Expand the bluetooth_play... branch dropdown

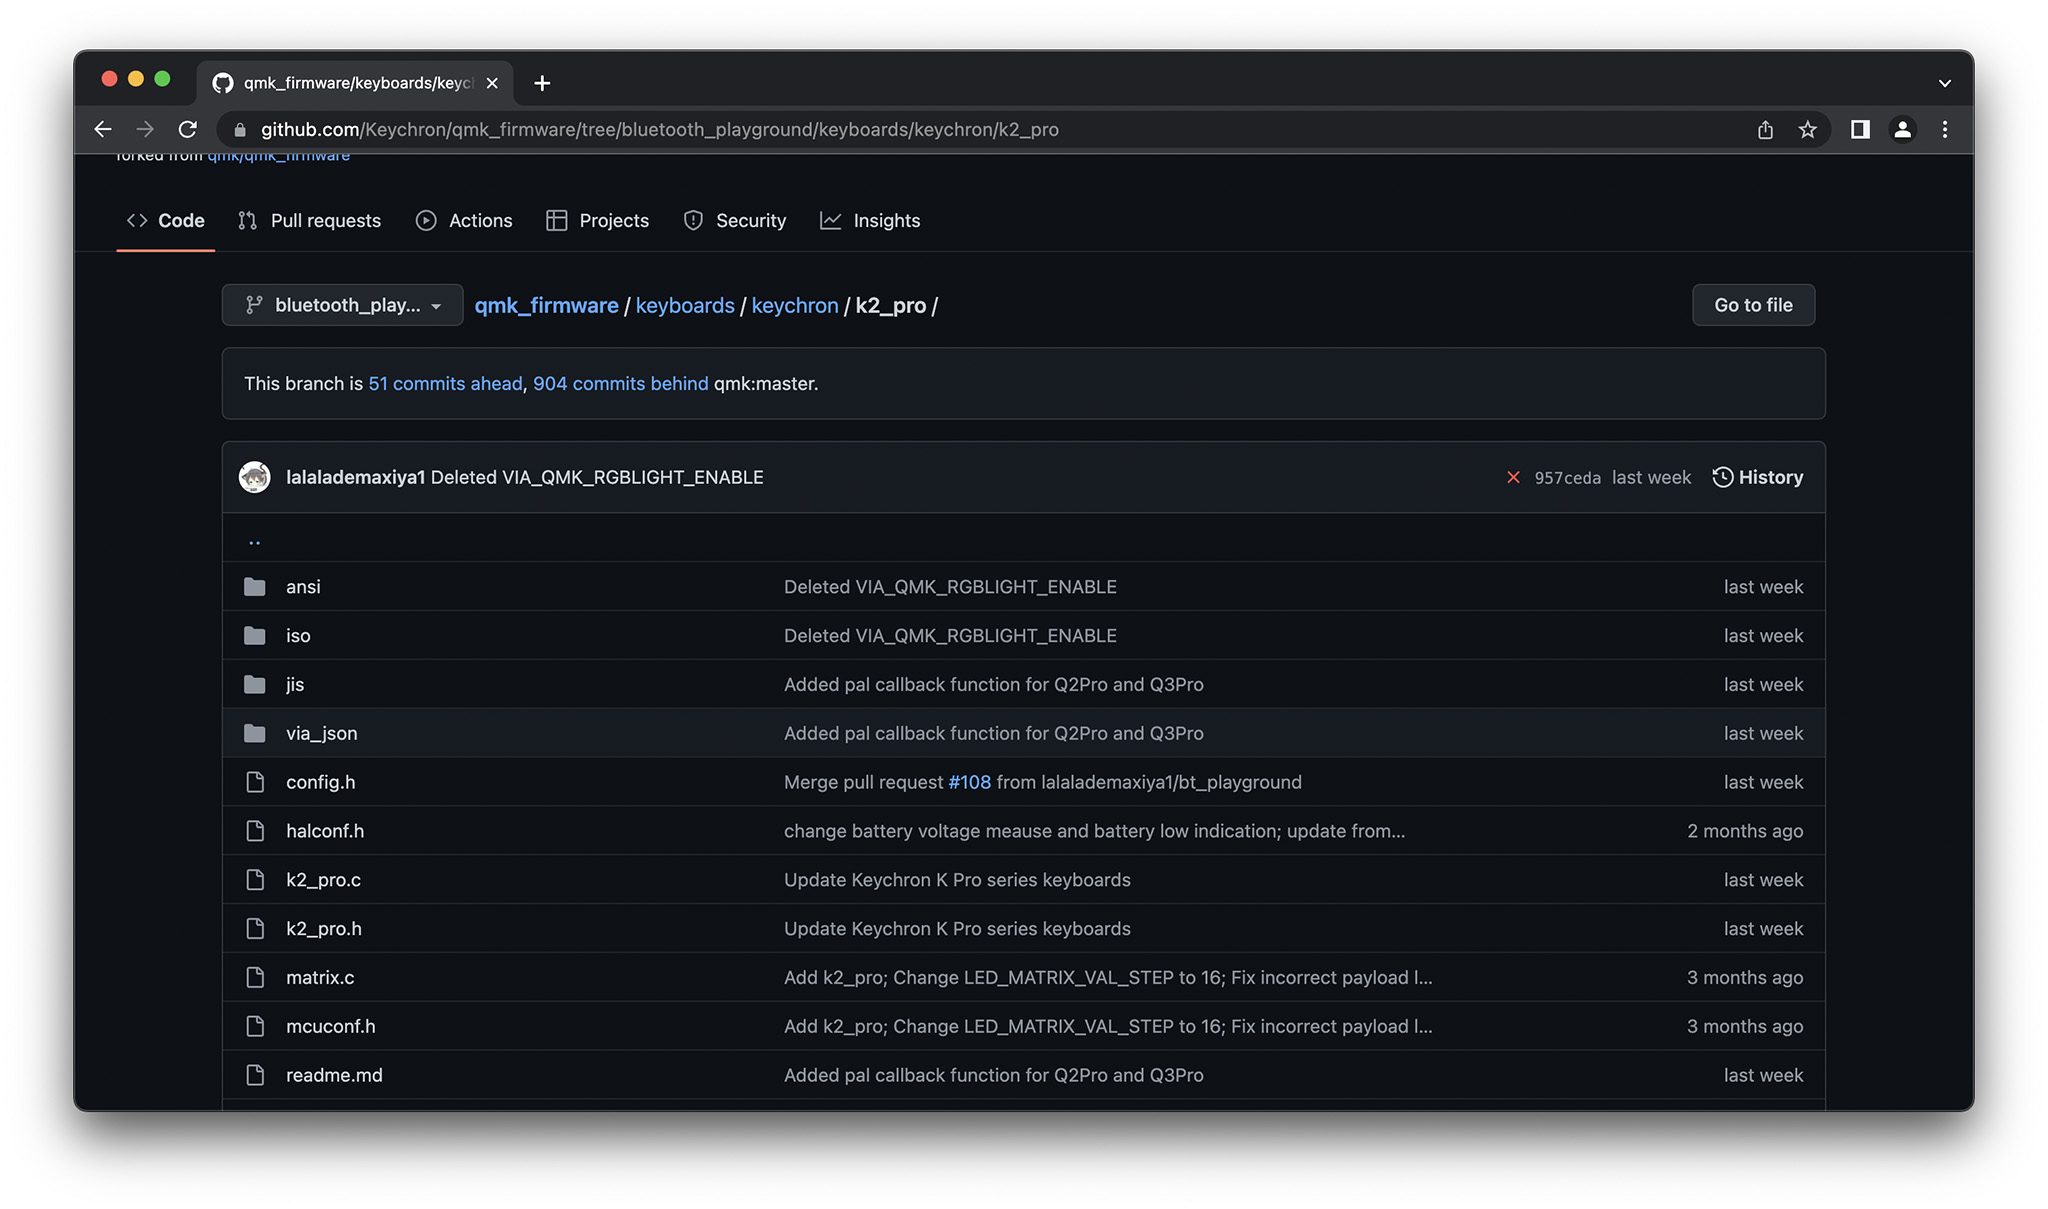342,305
